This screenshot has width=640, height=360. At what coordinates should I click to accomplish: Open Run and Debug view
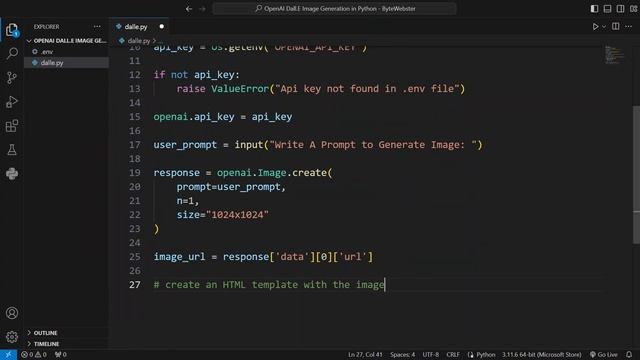coord(12,102)
